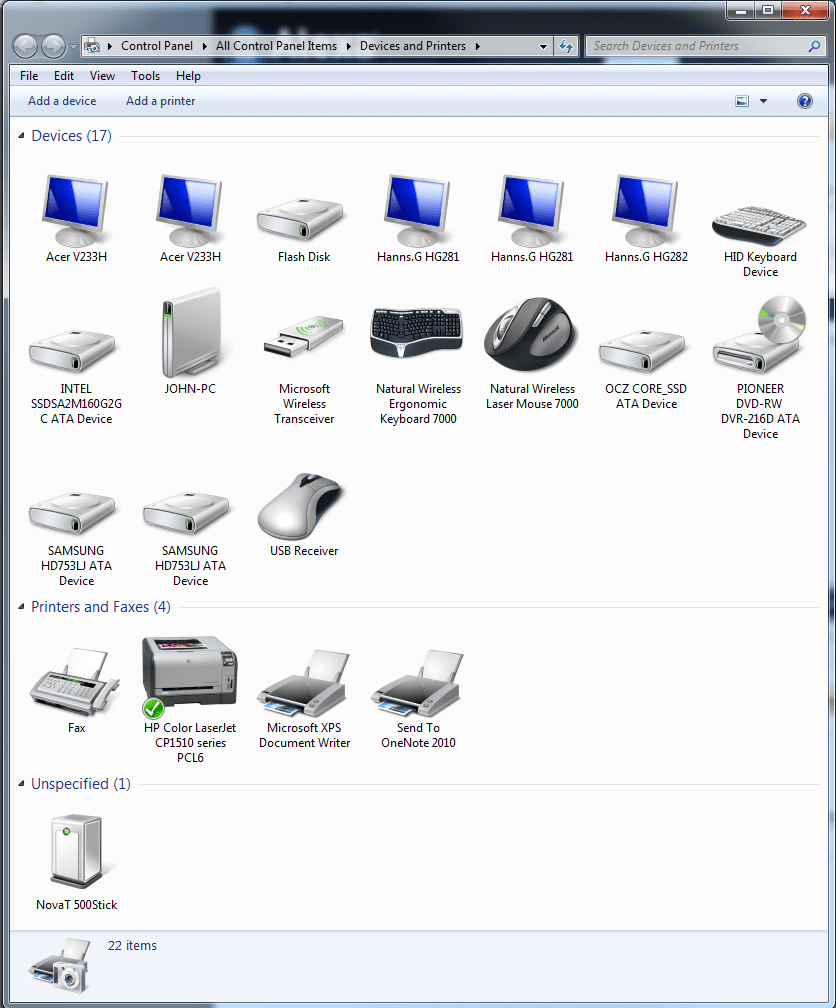Click the Devices and Printers breadcrumb
Screen dimensions: 836x1008
pyautogui.click(x=413, y=46)
